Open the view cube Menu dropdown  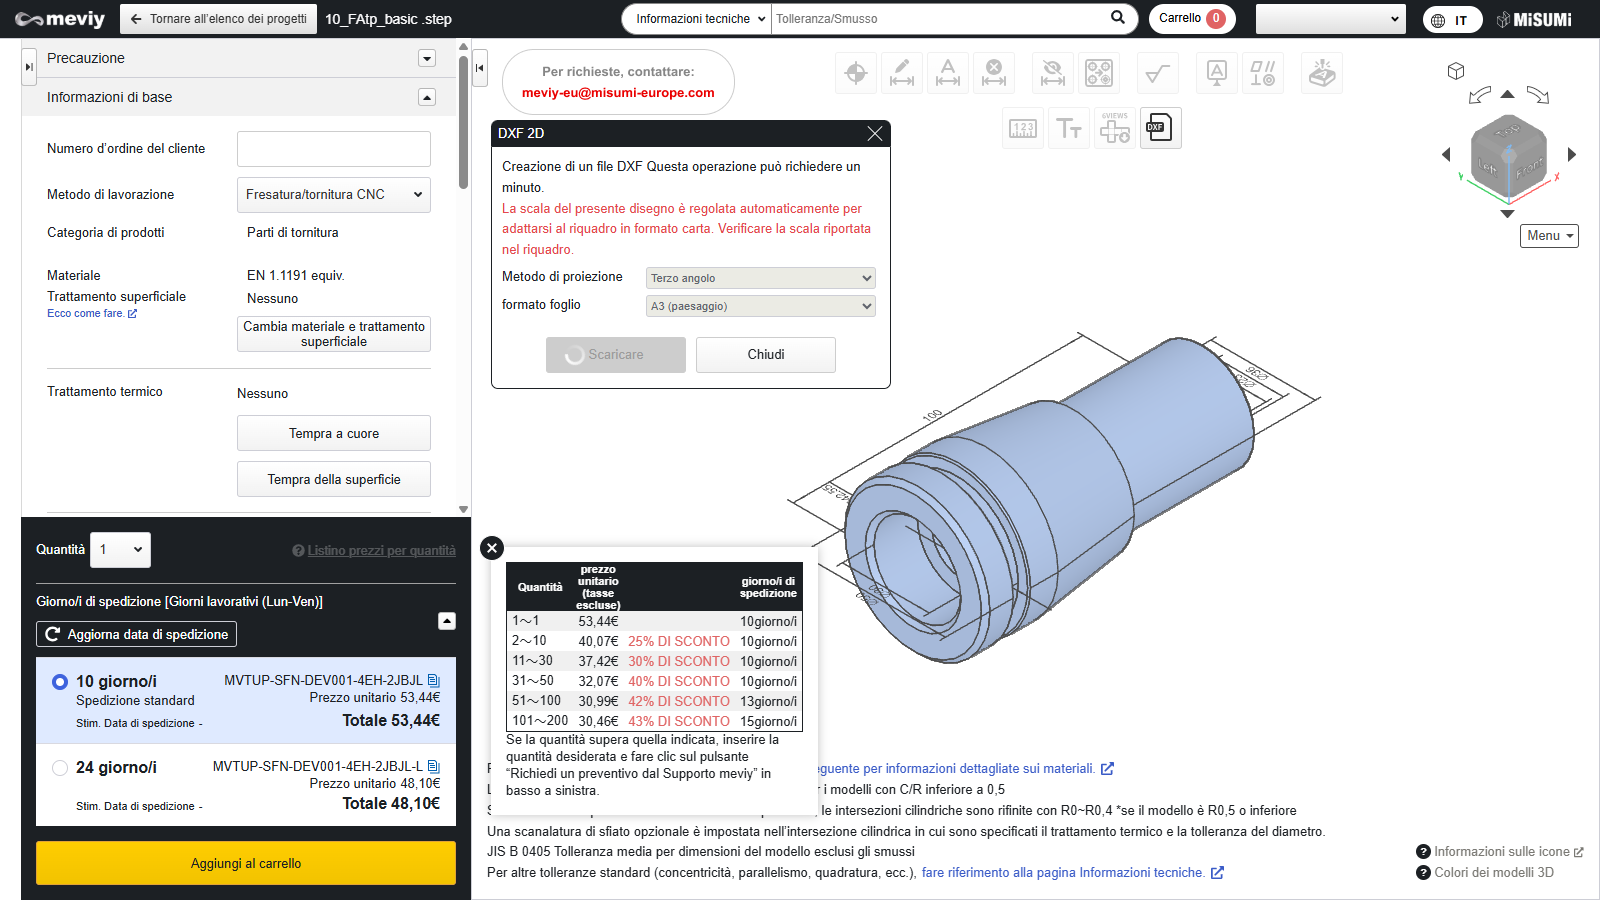(x=1549, y=236)
